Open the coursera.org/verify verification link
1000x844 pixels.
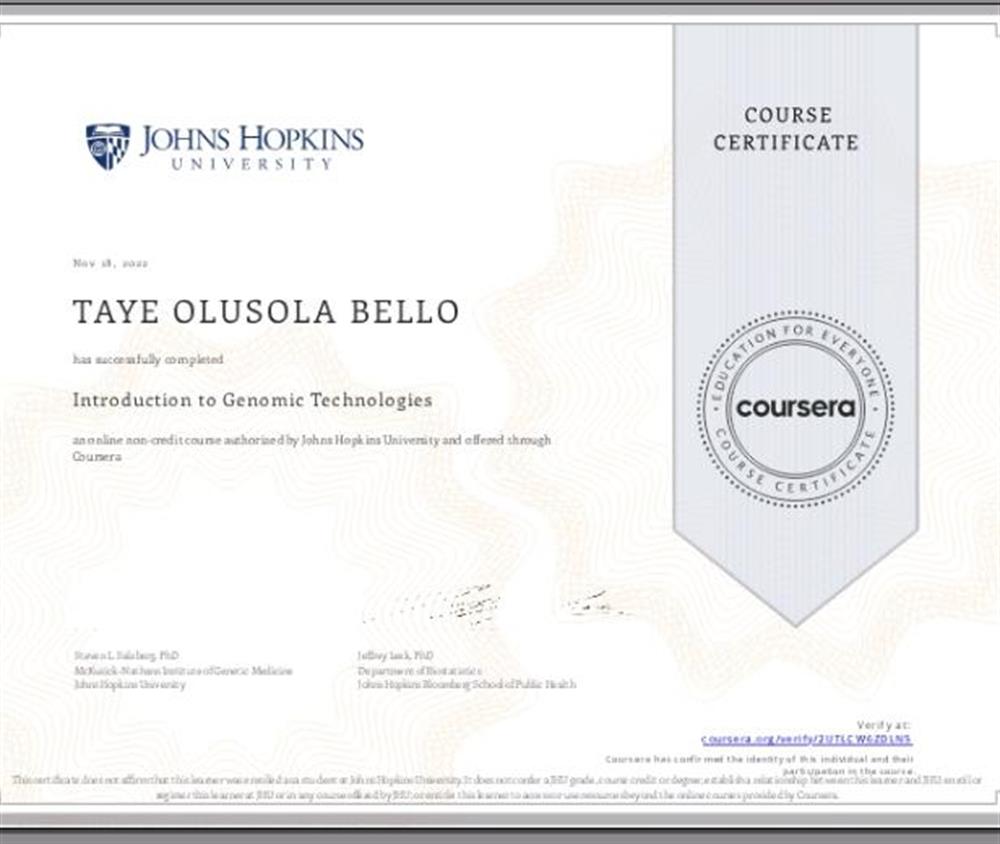point(806,739)
